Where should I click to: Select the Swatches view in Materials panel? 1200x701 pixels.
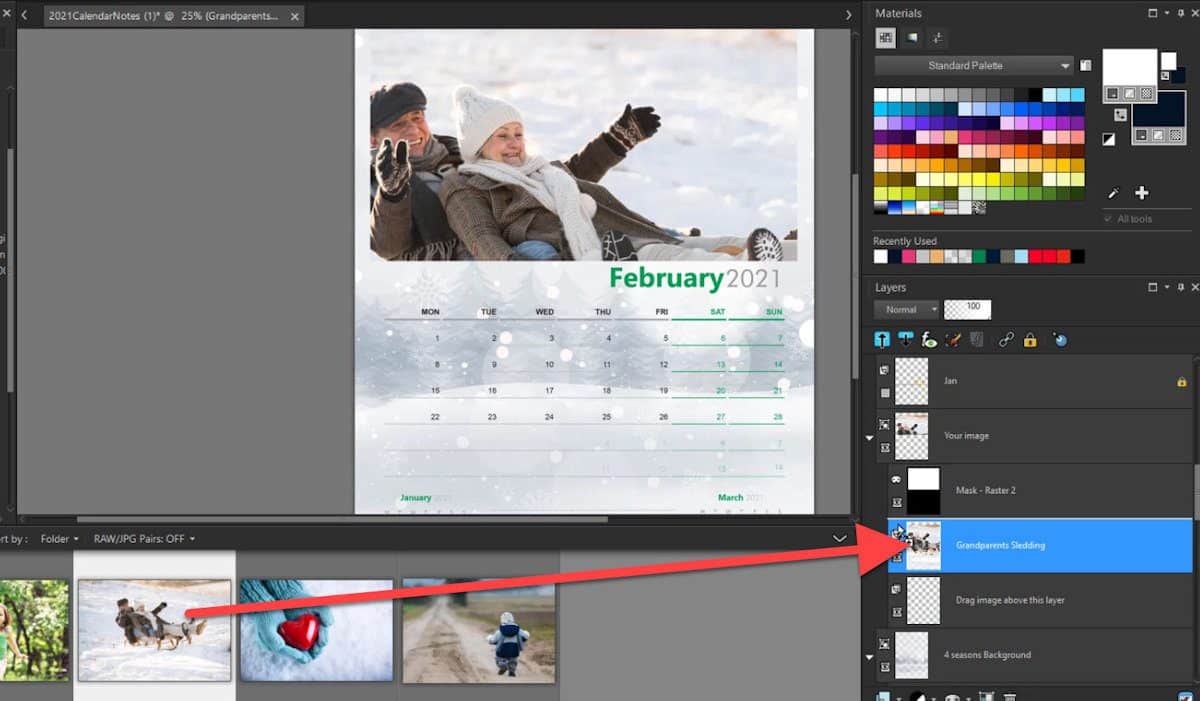click(x=884, y=38)
